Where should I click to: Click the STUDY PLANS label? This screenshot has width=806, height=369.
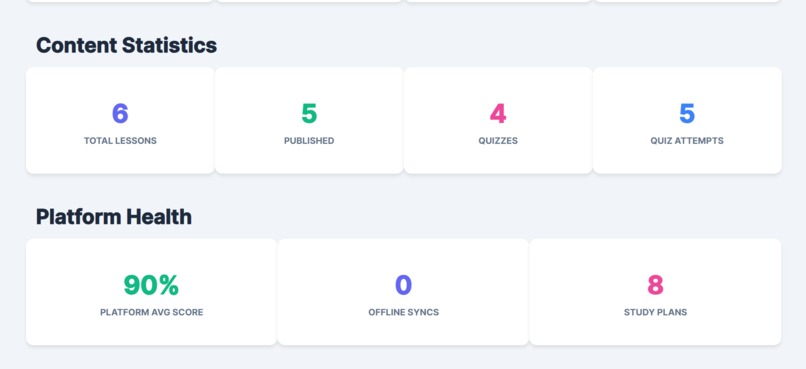tap(655, 312)
